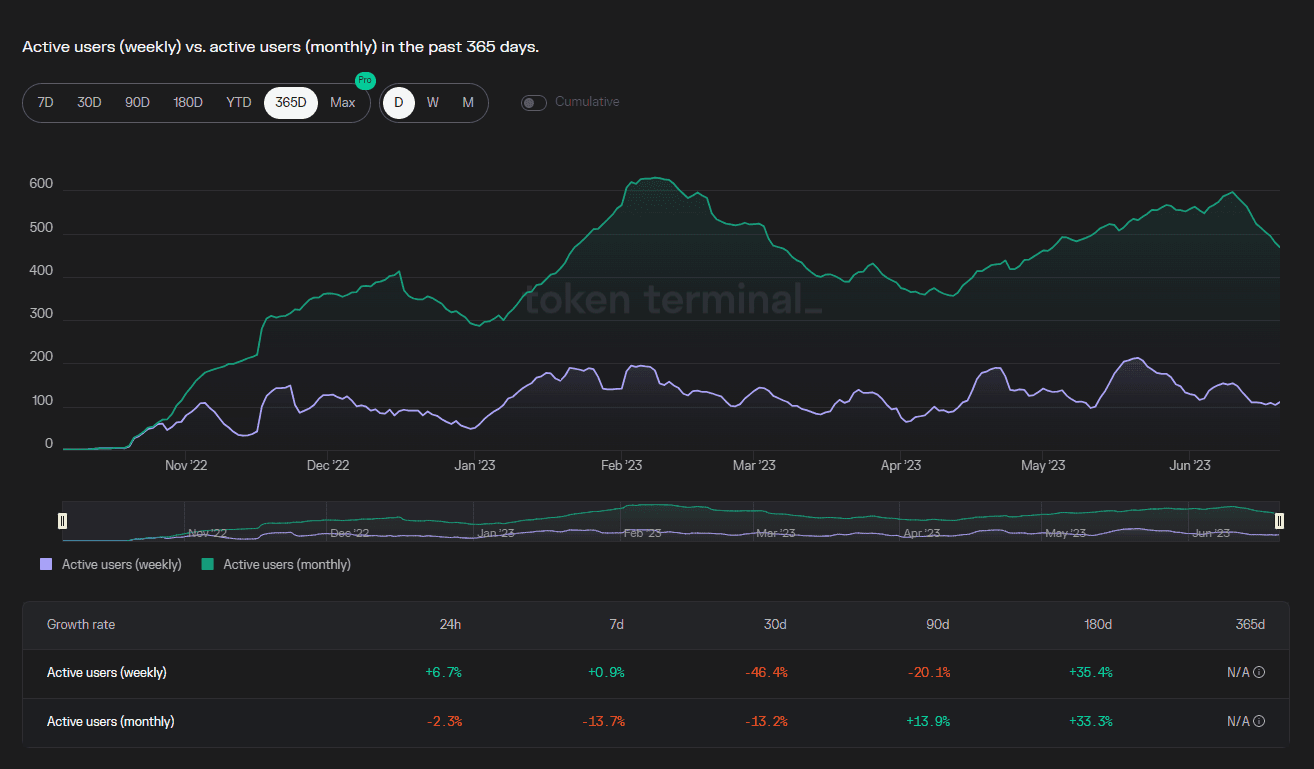This screenshot has width=1314, height=769.
Task: Set granularity to weekly (W)
Action: (x=433, y=103)
